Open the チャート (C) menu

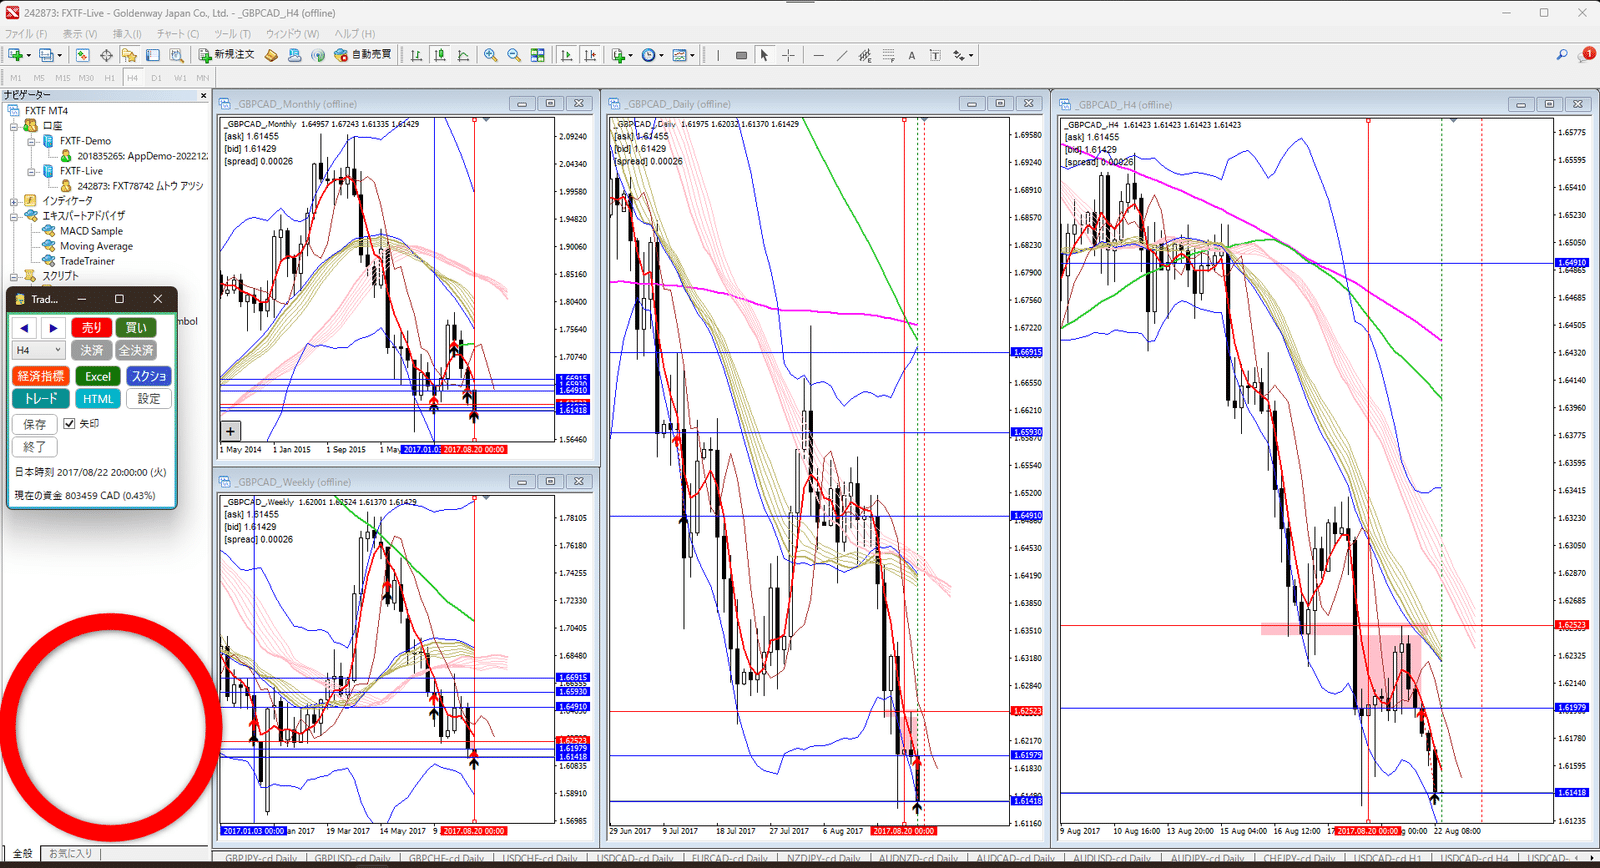coord(178,33)
